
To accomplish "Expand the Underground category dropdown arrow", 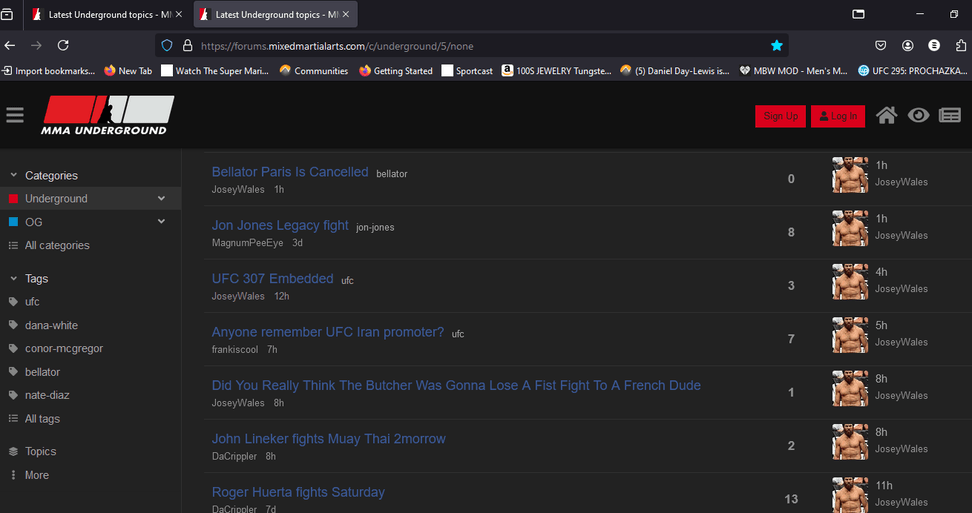I will [161, 198].
